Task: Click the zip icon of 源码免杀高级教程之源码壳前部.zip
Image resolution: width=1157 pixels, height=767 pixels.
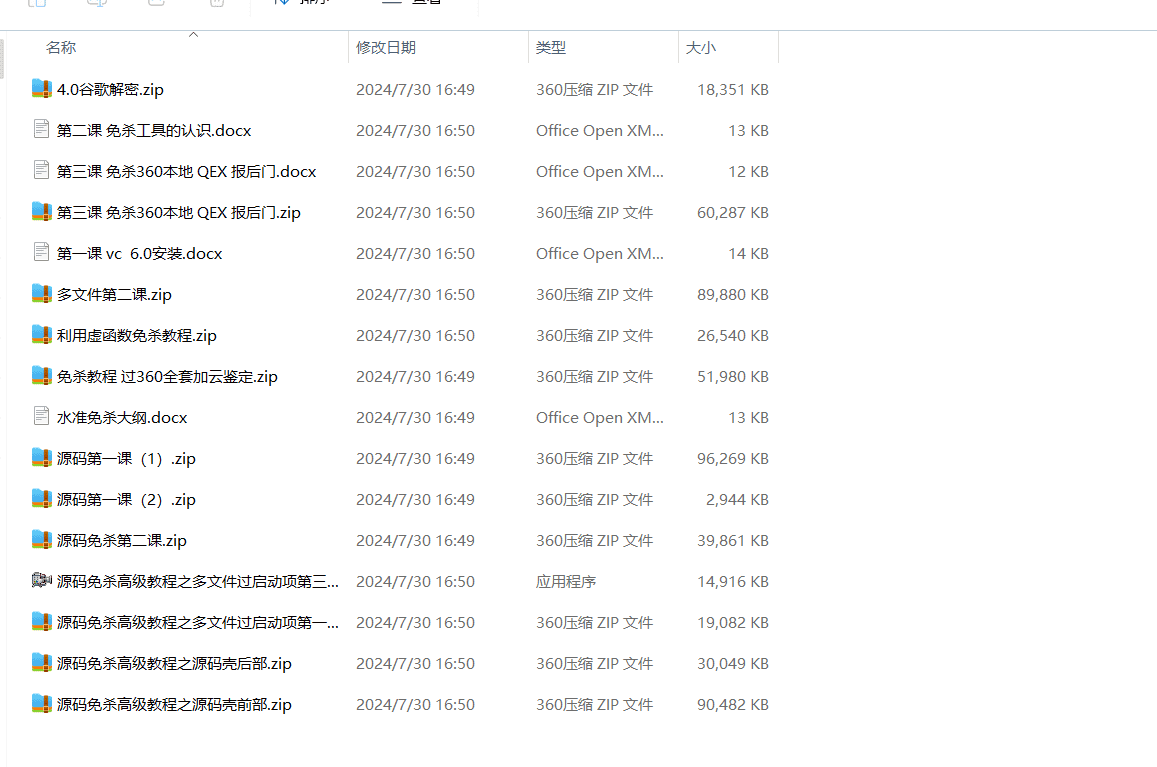Action: [x=41, y=704]
